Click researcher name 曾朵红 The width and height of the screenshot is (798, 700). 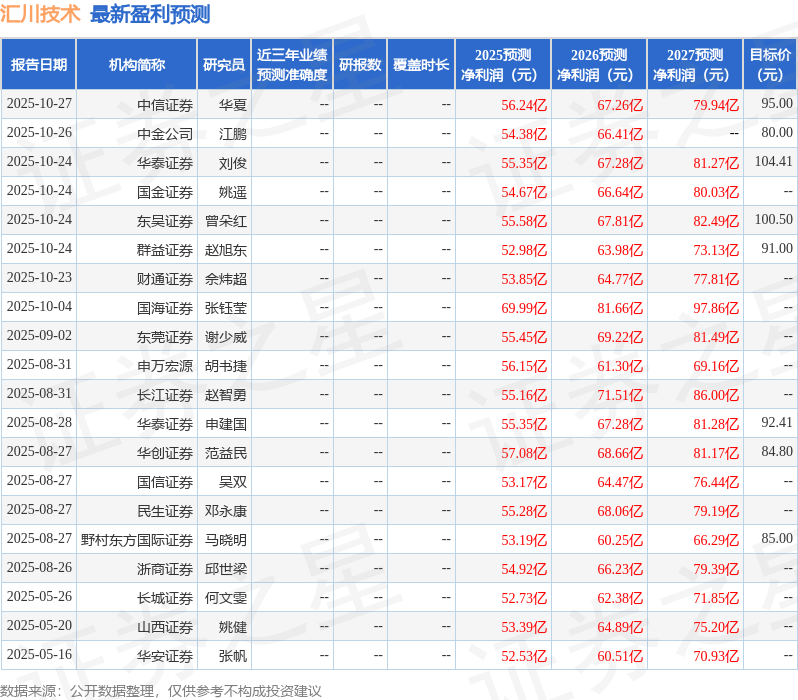coord(226,221)
